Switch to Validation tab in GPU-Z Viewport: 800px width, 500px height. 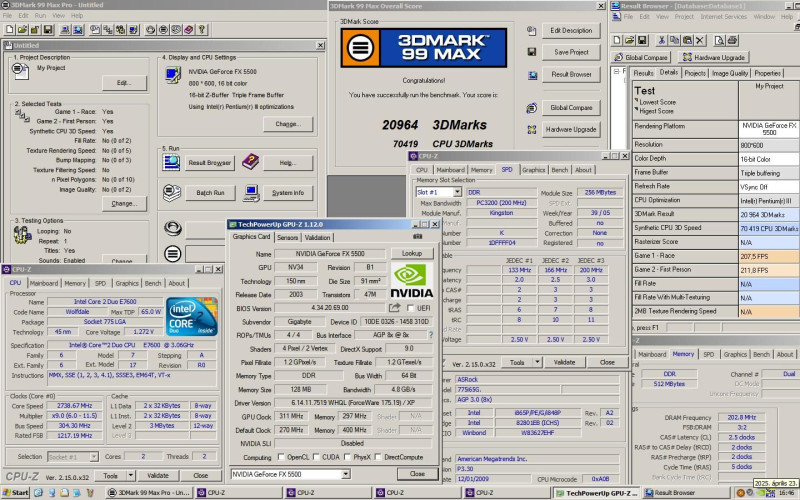point(317,237)
